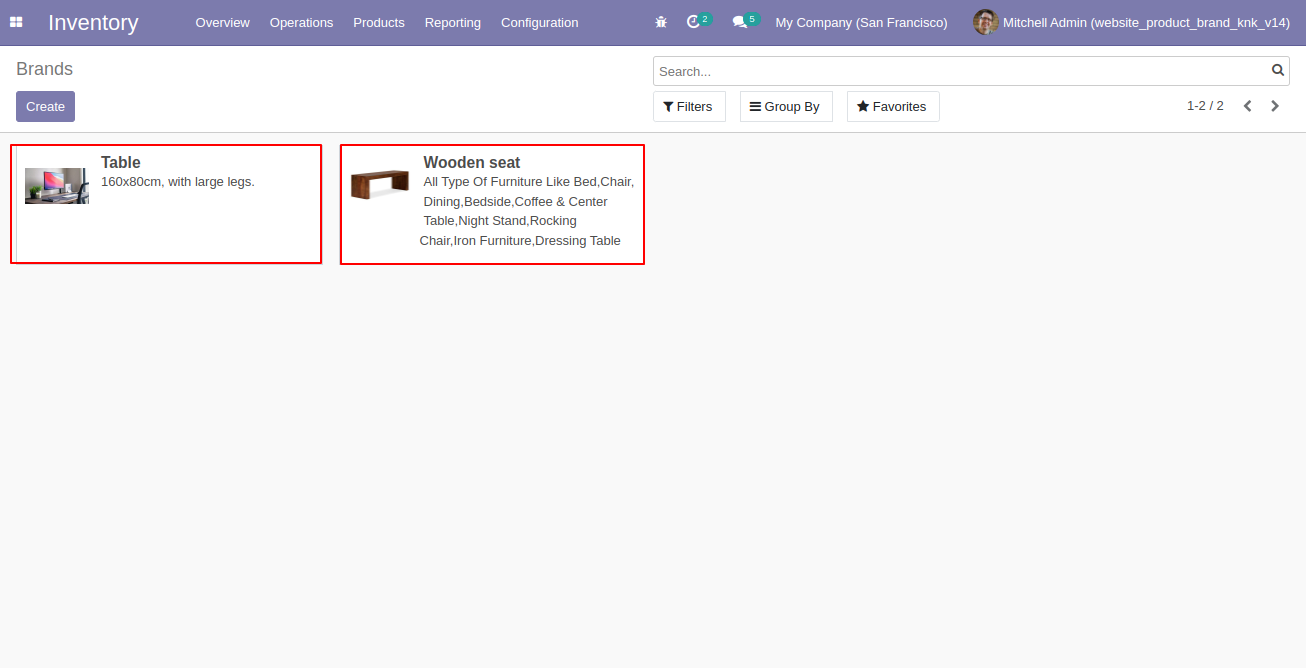Click the 160x80cm, with large legs description
Viewport: 1306px width, 668px height.
pos(178,181)
